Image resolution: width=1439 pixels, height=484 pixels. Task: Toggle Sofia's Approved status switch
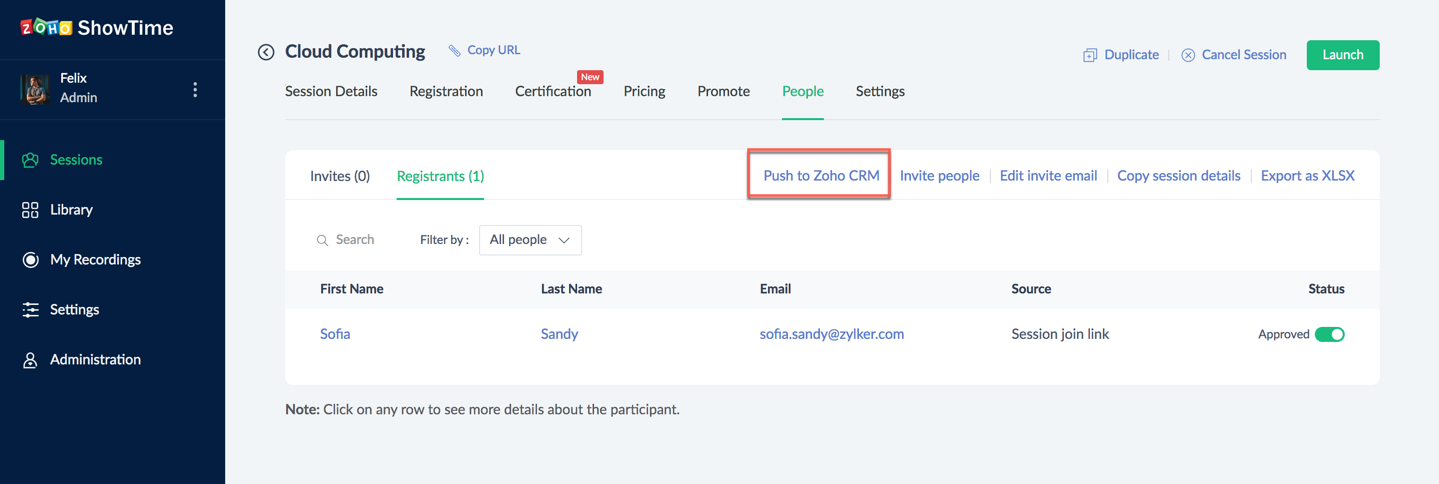click(1329, 334)
